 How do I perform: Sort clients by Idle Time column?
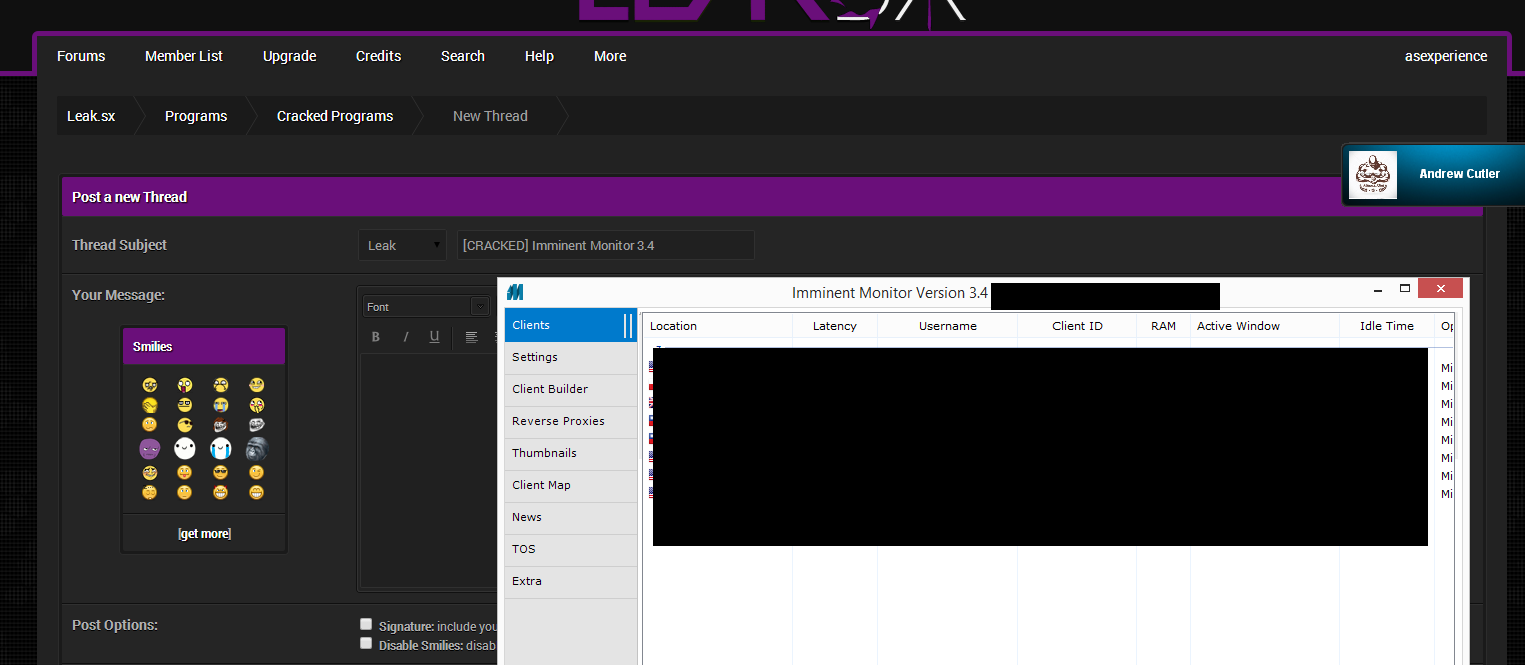[x=1387, y=326]
